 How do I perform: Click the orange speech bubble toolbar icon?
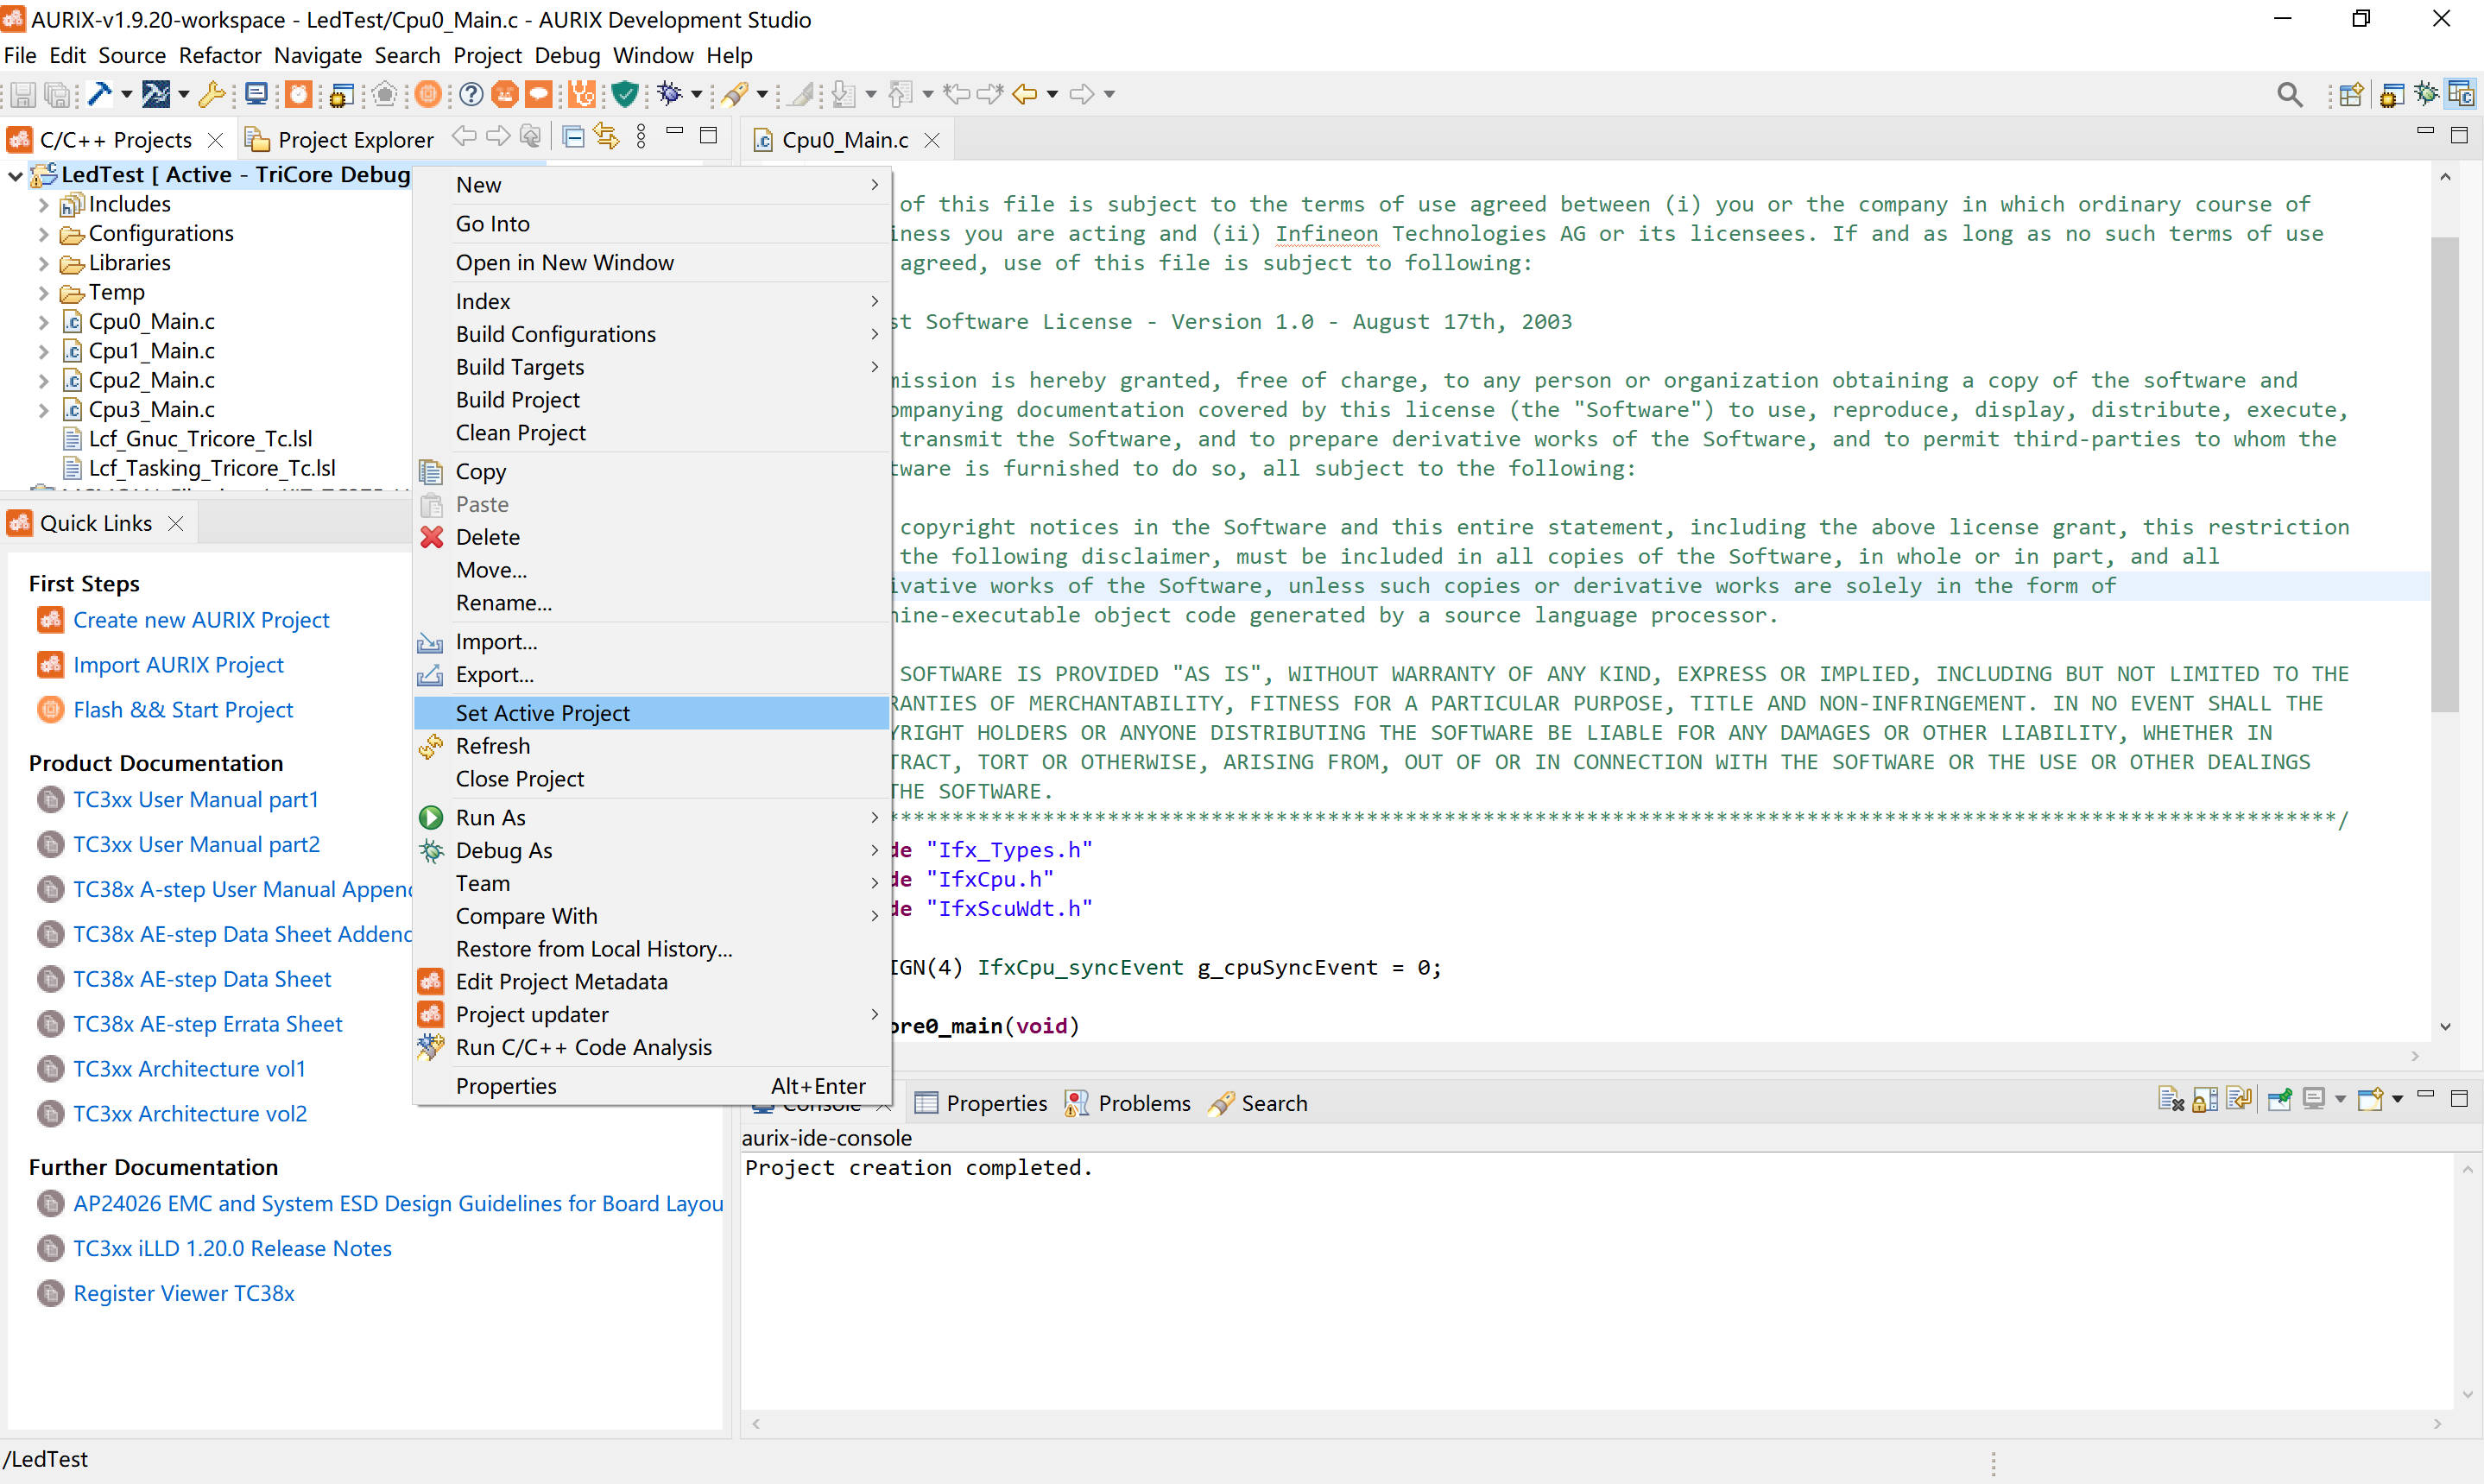point(539,94)
